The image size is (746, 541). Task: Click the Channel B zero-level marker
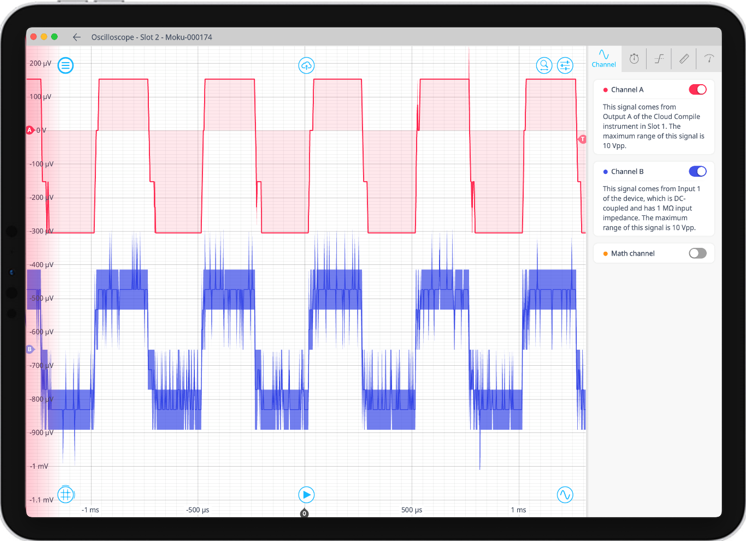click(x=29, y=349)
